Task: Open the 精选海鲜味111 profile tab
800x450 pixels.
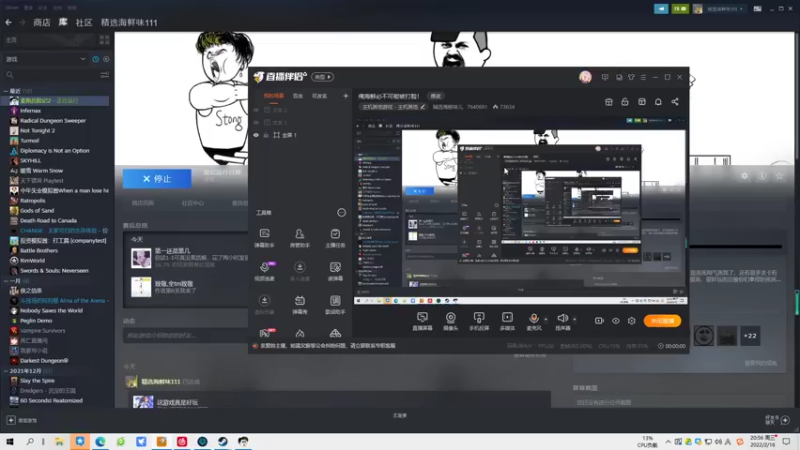Action: pos(129,22)
